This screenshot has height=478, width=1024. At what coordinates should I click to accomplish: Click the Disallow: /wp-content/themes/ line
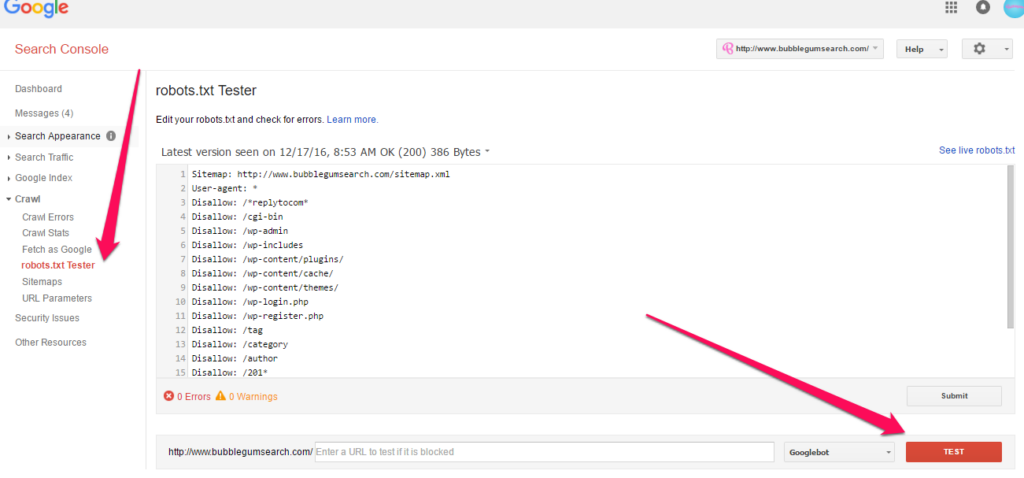265,288
